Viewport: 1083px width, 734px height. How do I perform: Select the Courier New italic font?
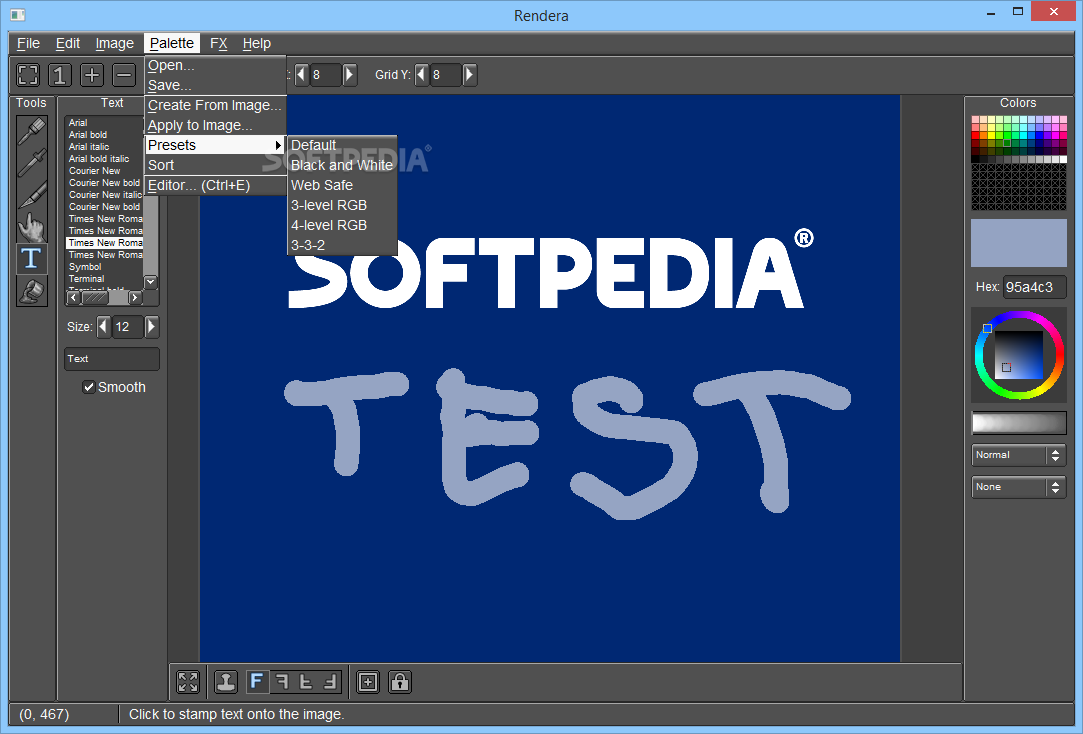coord(104,195)
